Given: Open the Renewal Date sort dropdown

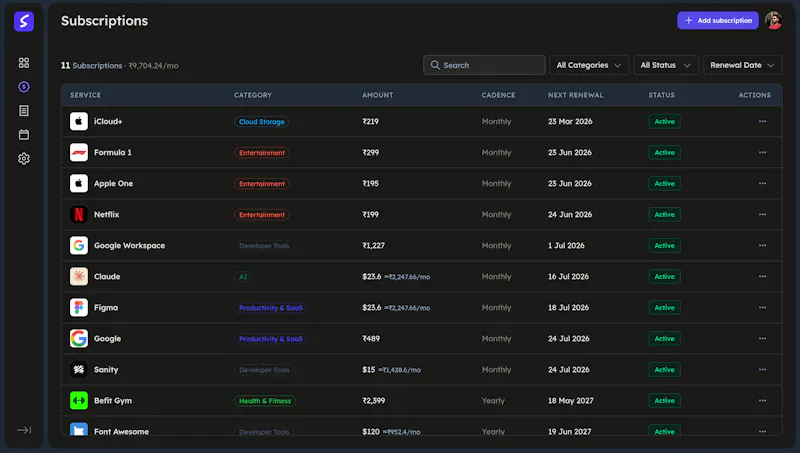Looking at the screenshot, I should pyautogui.click(x=742, y=65).
